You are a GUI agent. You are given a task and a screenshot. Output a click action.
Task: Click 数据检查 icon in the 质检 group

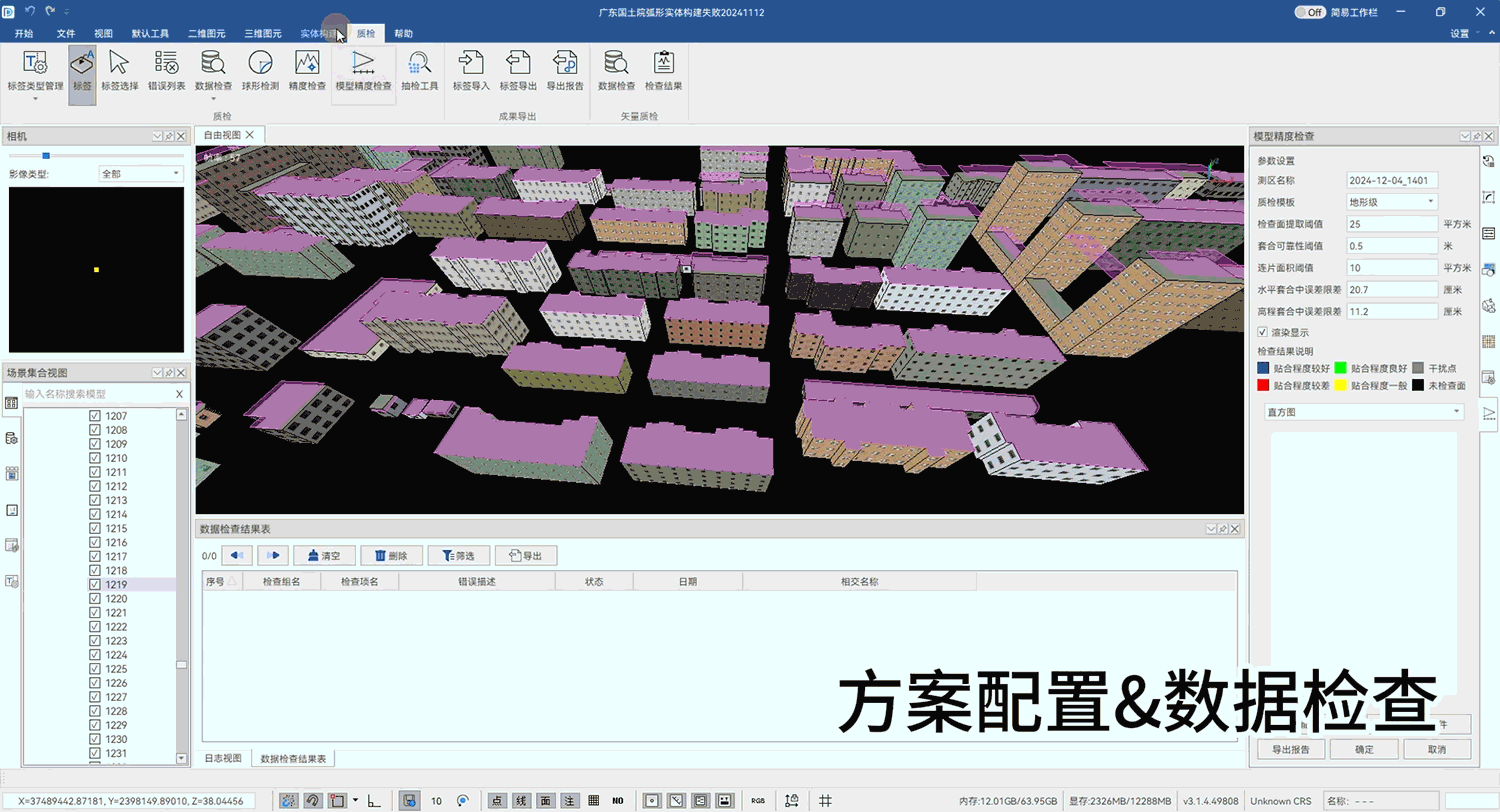click(213, 62)
